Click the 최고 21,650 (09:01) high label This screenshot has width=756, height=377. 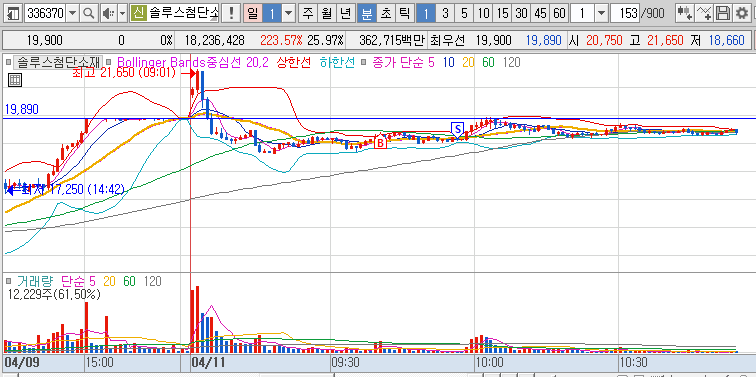(x=124, y=73)
